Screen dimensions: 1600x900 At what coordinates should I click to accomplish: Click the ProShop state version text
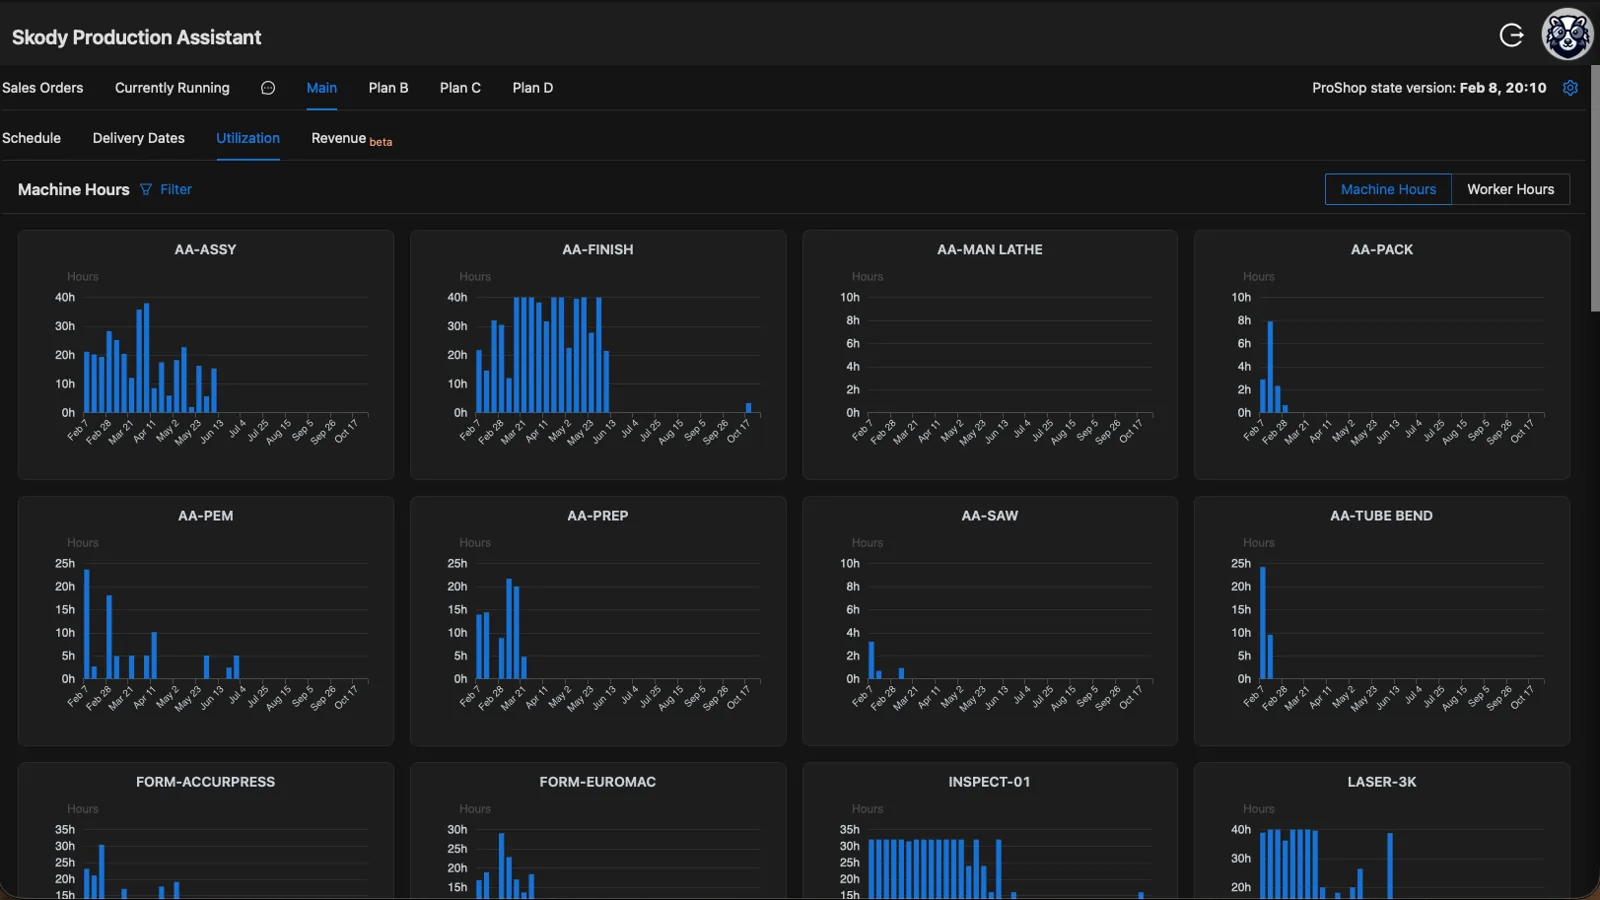(x=1429, y=88)
